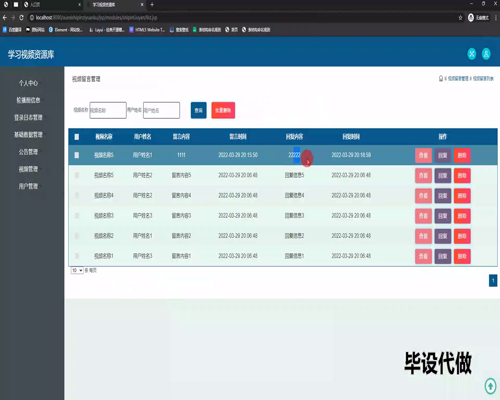Switch to the first browser tab

(52, 5)
